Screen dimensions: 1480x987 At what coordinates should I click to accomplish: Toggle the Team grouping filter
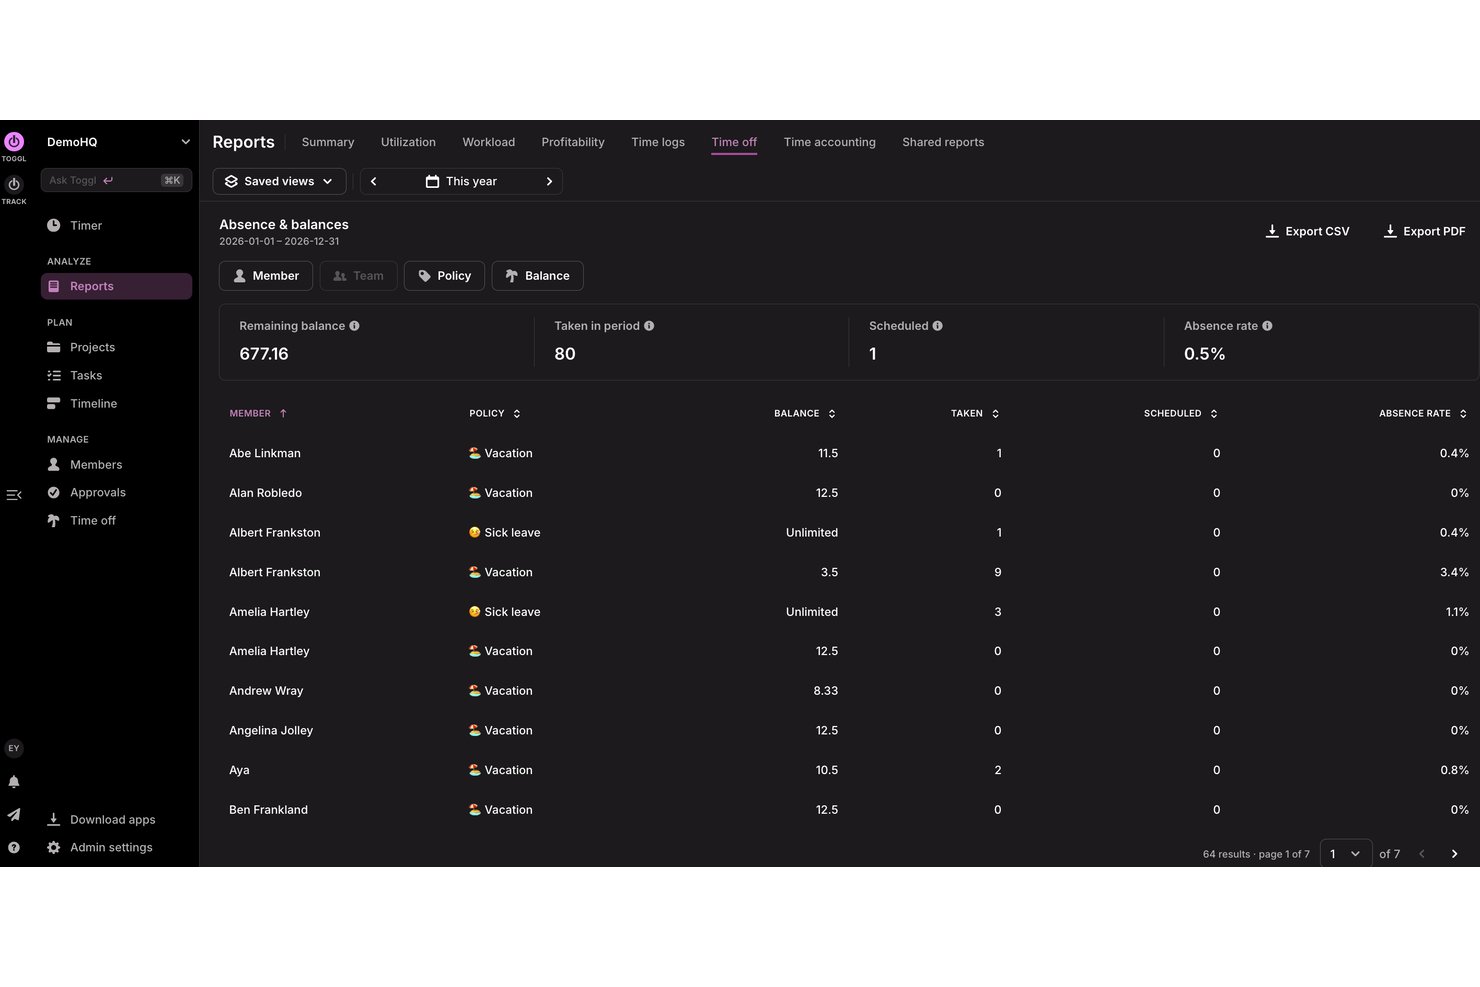(x=358, y=276)
